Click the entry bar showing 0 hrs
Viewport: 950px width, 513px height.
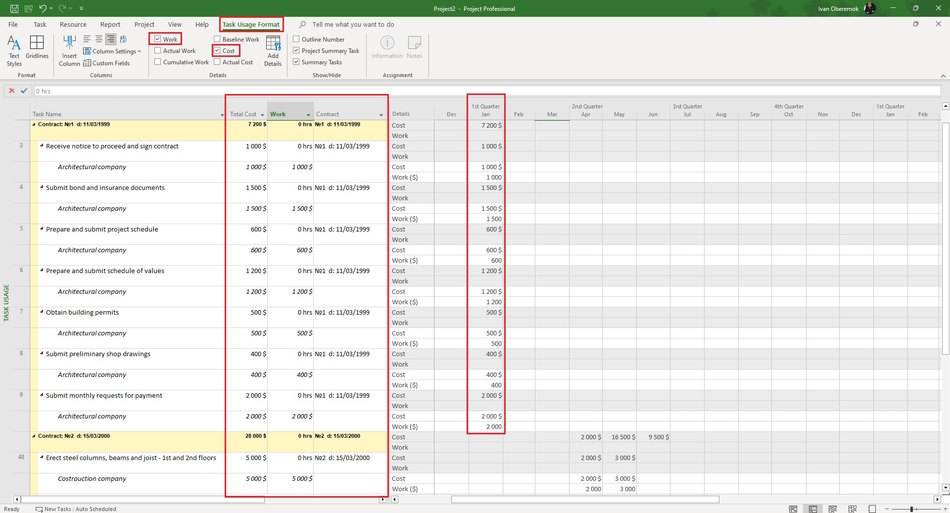point(487,91)
